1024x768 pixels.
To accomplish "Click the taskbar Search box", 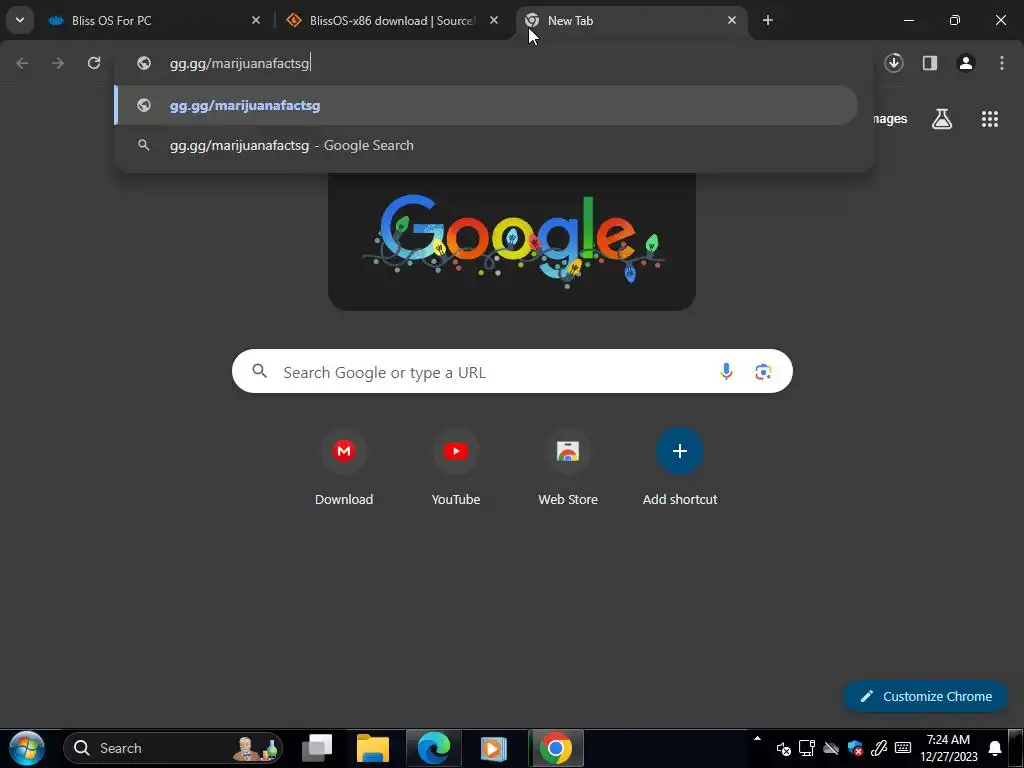I will 173,748.
